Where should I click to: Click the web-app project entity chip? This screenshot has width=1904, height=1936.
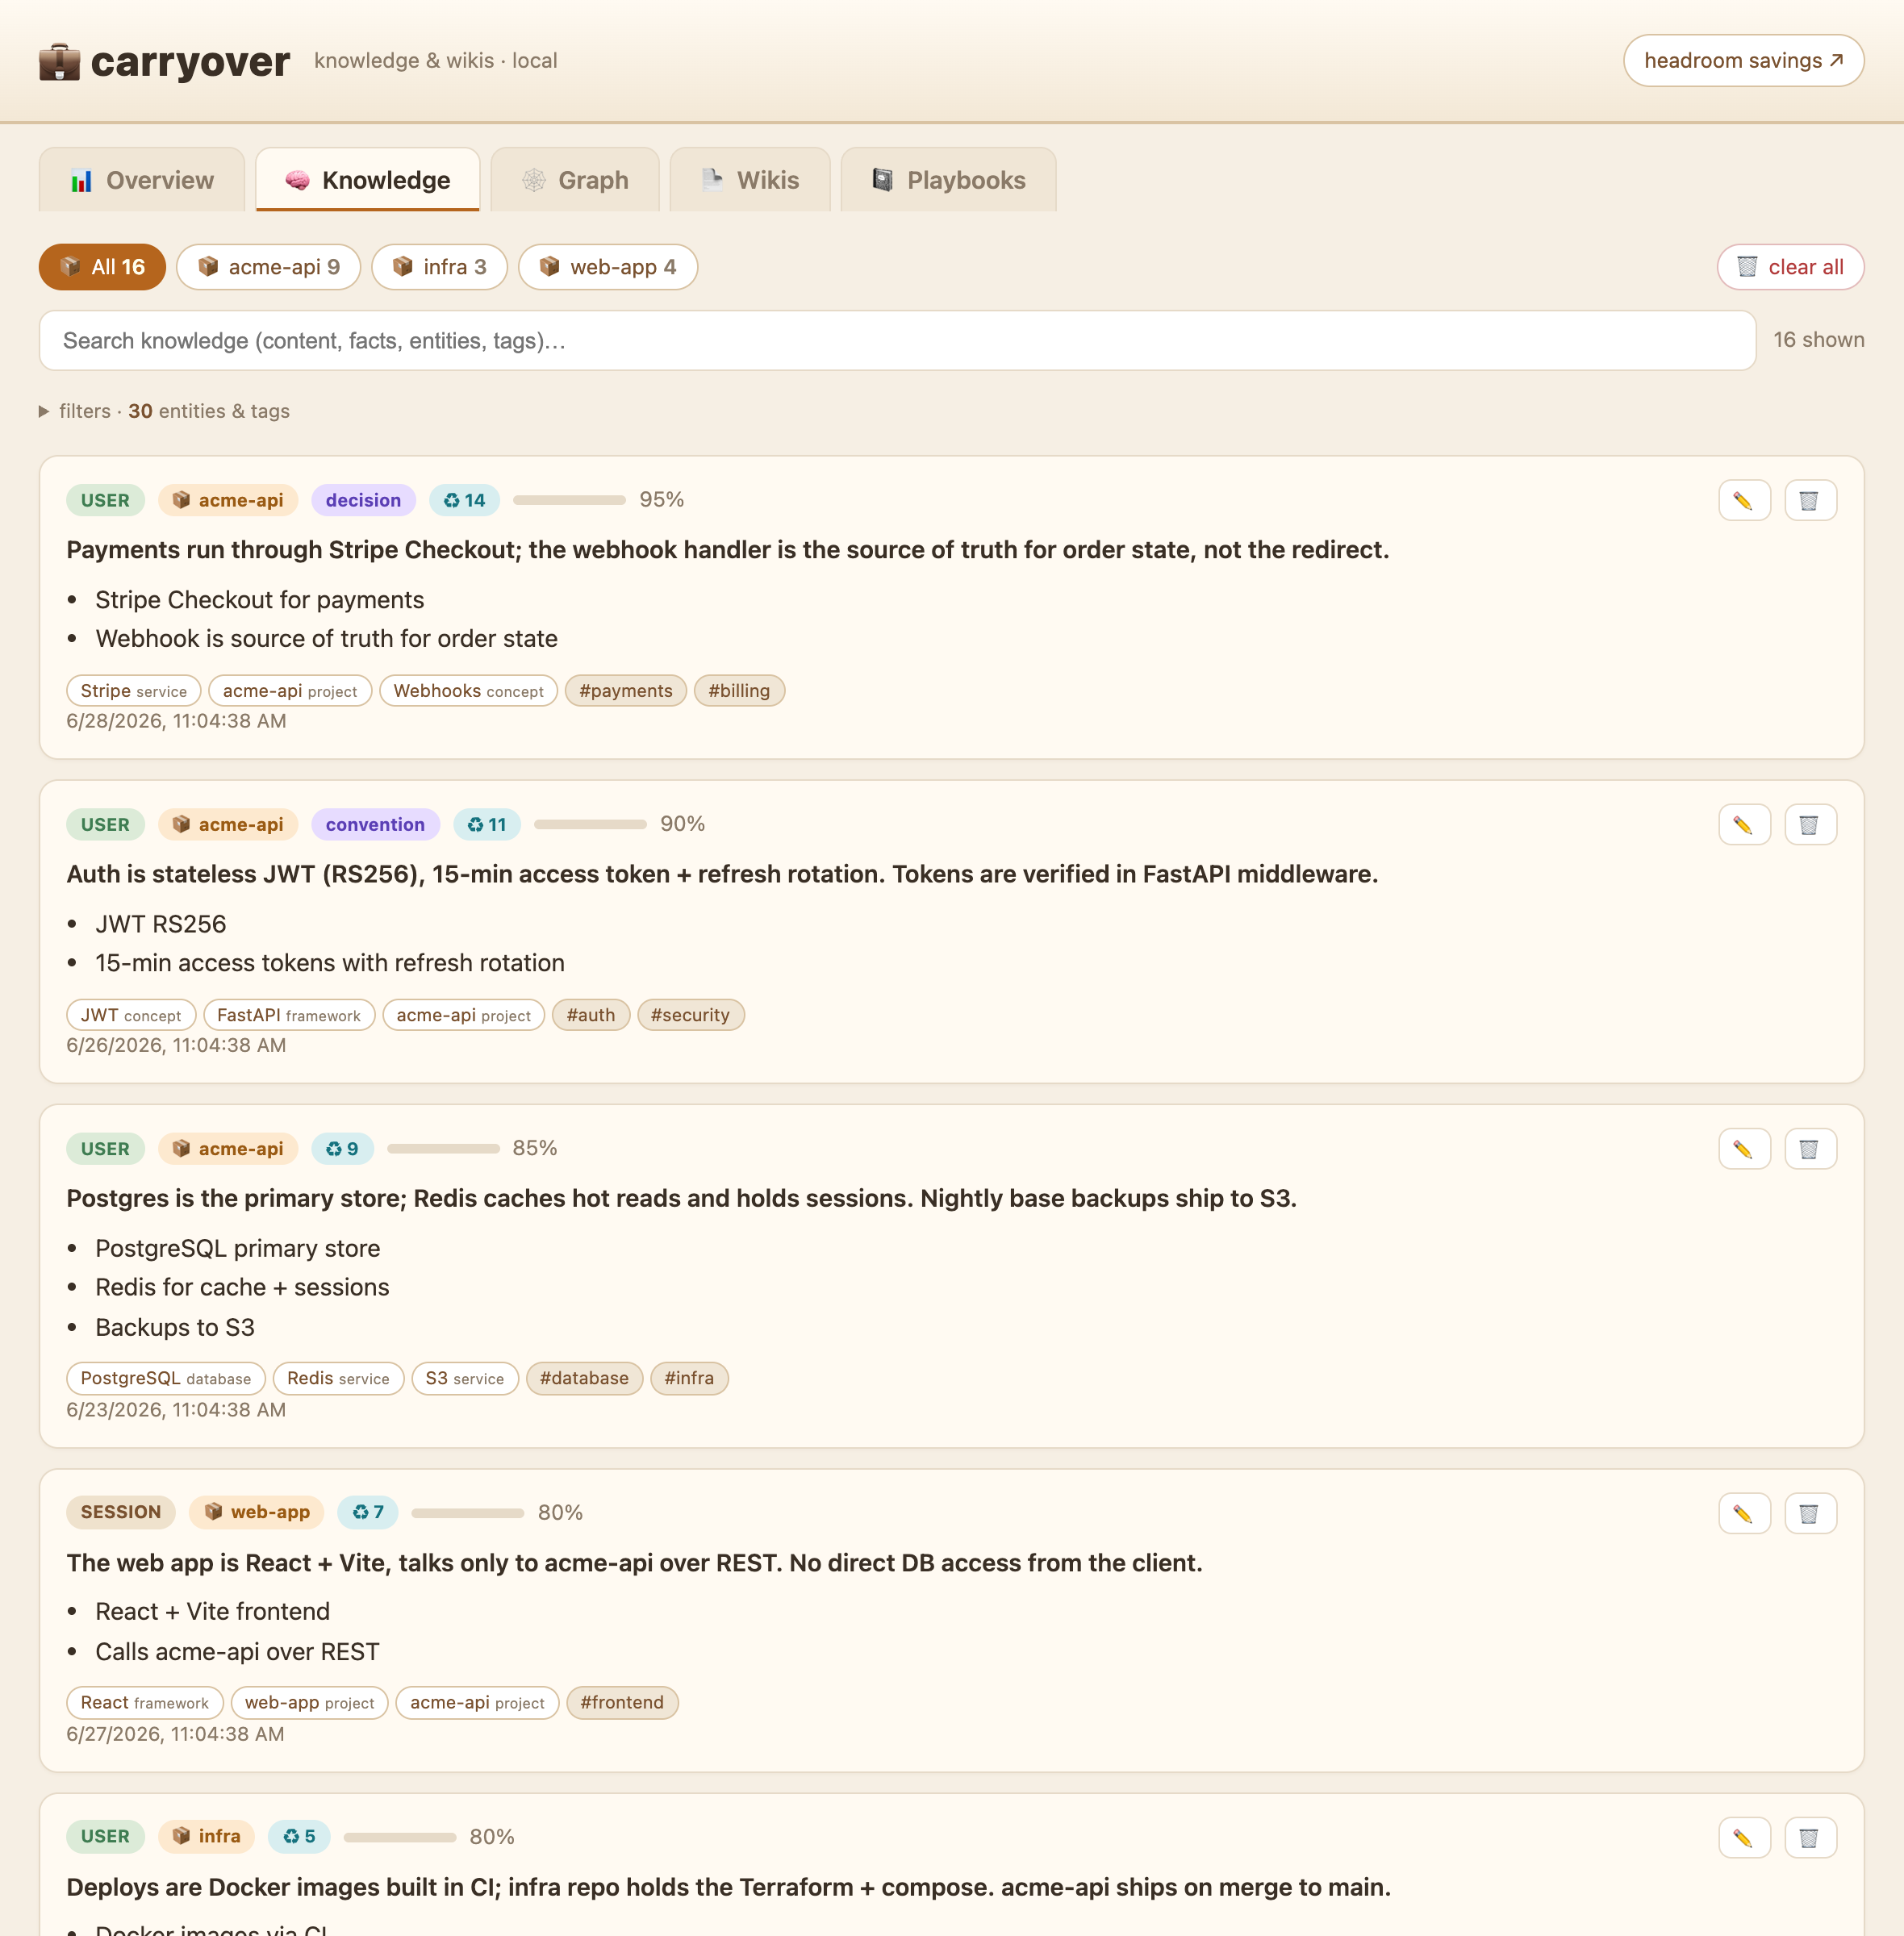point(309,1702)
